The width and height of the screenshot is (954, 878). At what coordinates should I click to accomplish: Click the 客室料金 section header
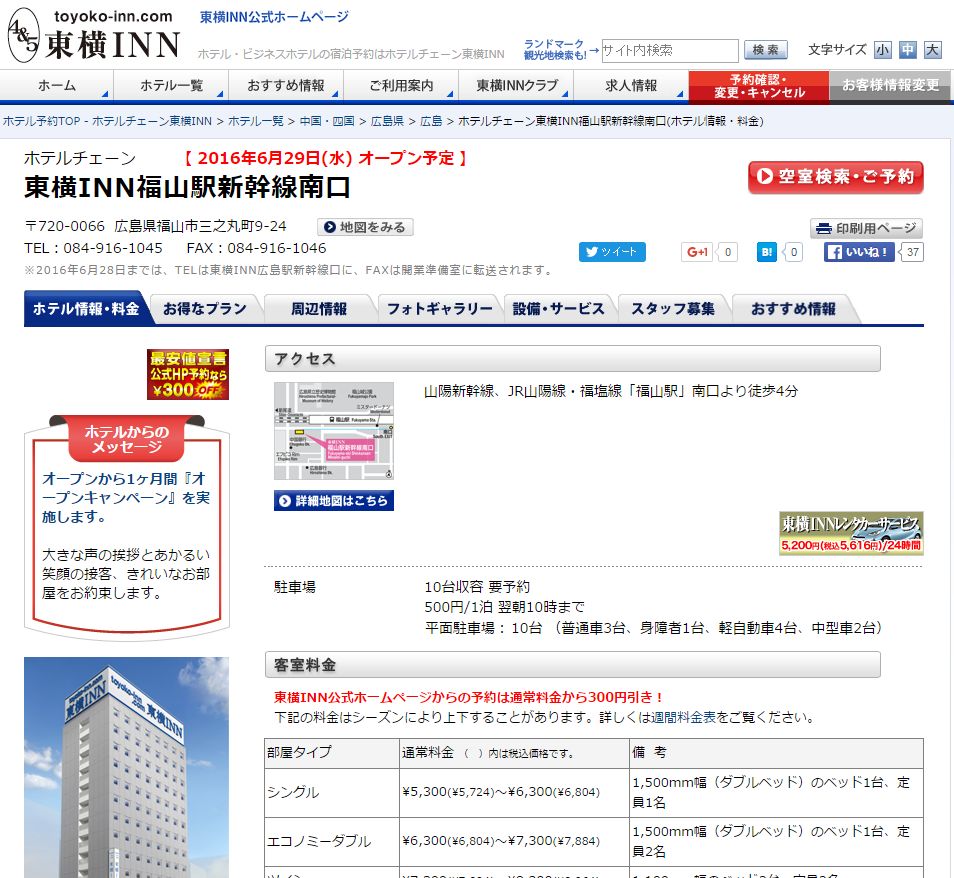[x=573, y=664]
